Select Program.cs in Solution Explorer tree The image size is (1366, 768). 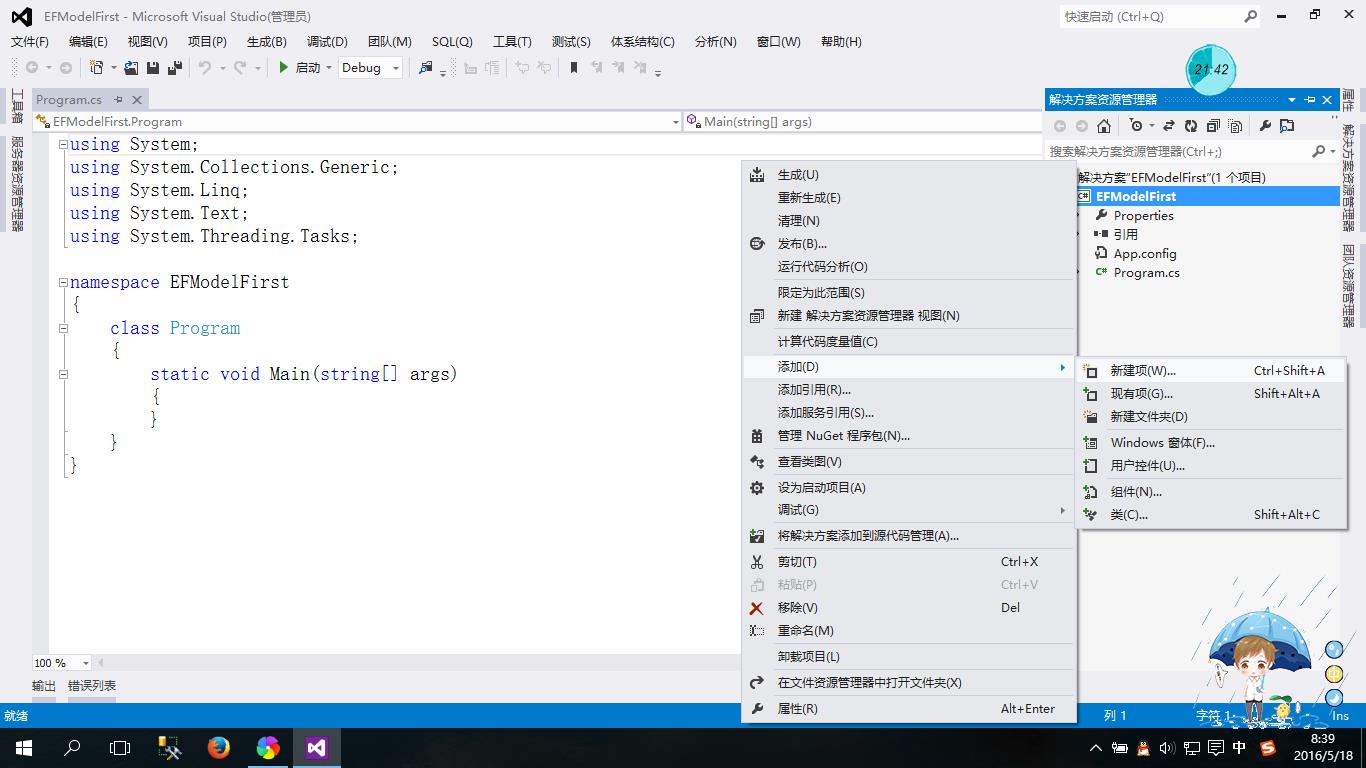[1146, 273]
